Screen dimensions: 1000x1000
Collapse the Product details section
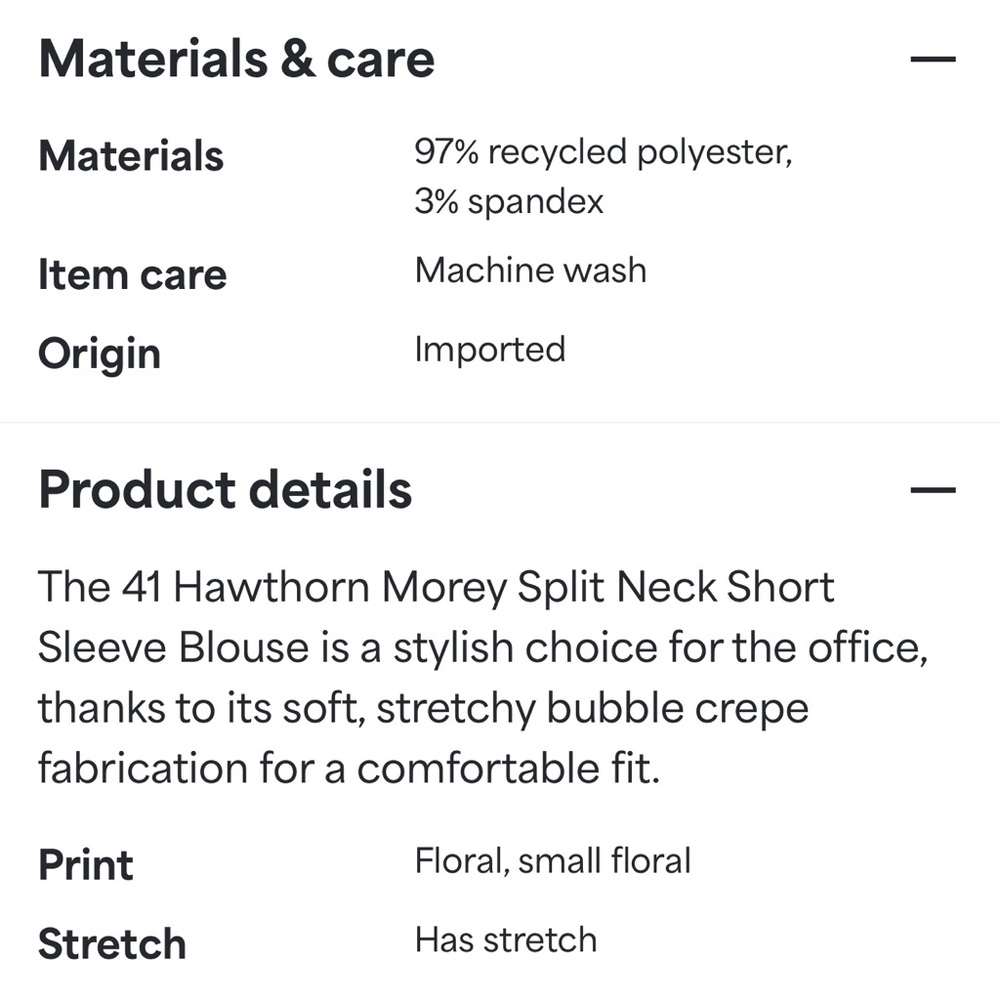tap(932, 490)
